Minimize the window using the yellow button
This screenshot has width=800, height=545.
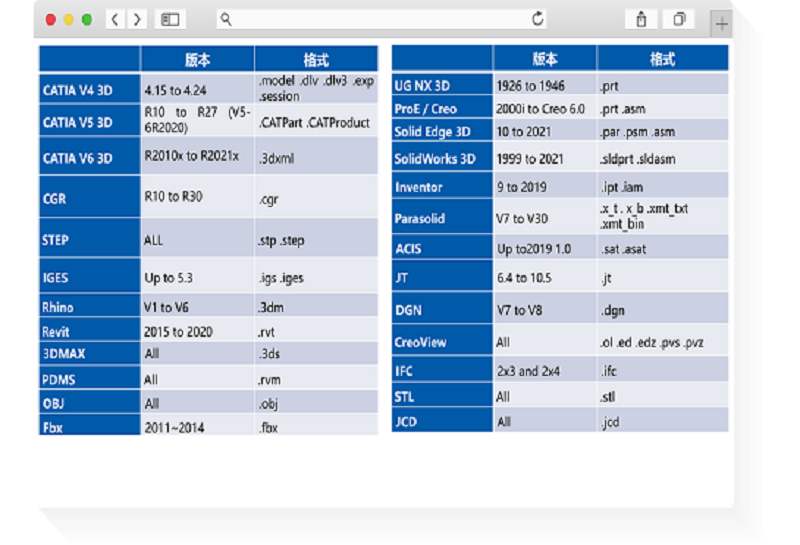pos(69,19)
